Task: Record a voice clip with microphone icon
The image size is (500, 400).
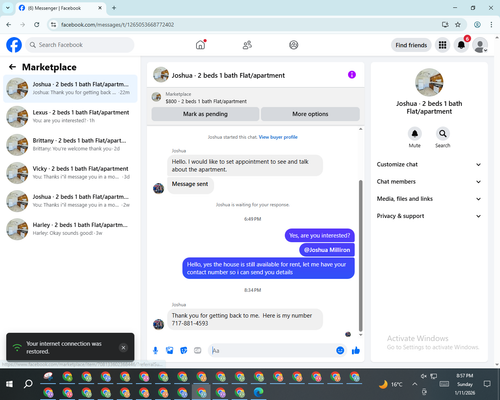Action: coord(155,350)
